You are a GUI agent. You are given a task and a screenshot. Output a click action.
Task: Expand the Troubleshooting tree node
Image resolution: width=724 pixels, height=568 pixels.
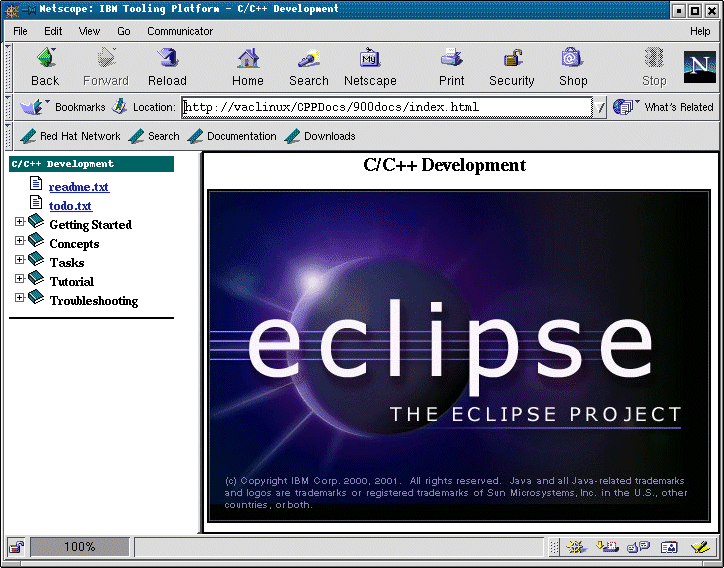(19, 299)
